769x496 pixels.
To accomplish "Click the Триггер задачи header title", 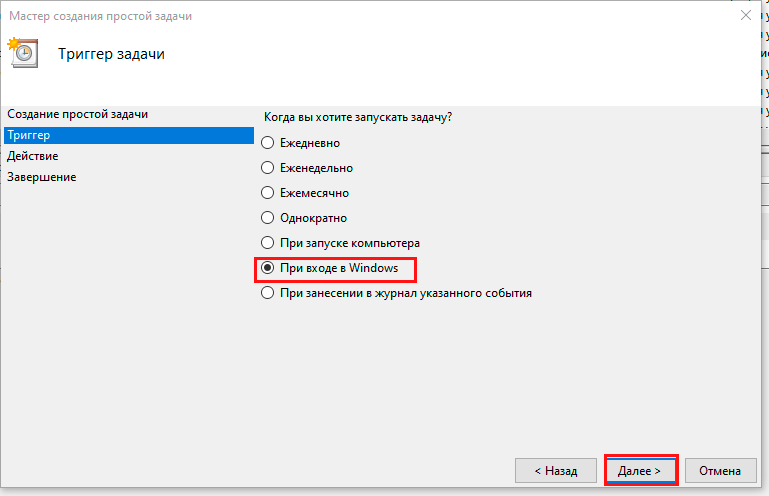I will (x=111, y=54).
